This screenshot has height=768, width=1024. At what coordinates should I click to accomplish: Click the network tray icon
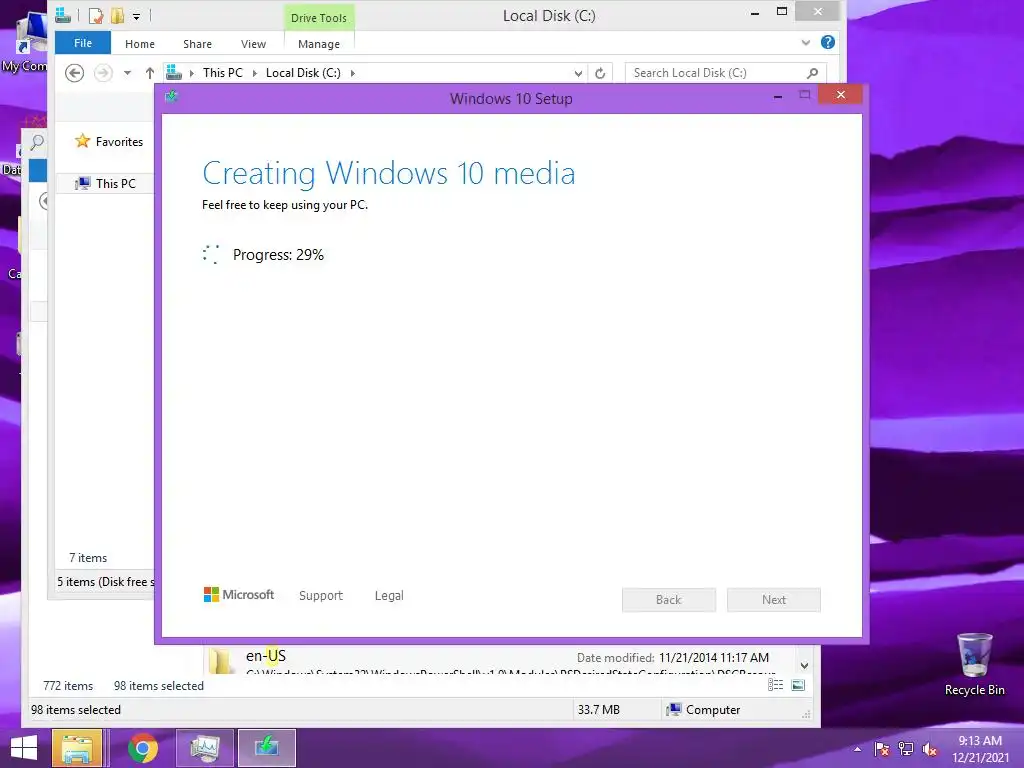click(x=906, y=749)
